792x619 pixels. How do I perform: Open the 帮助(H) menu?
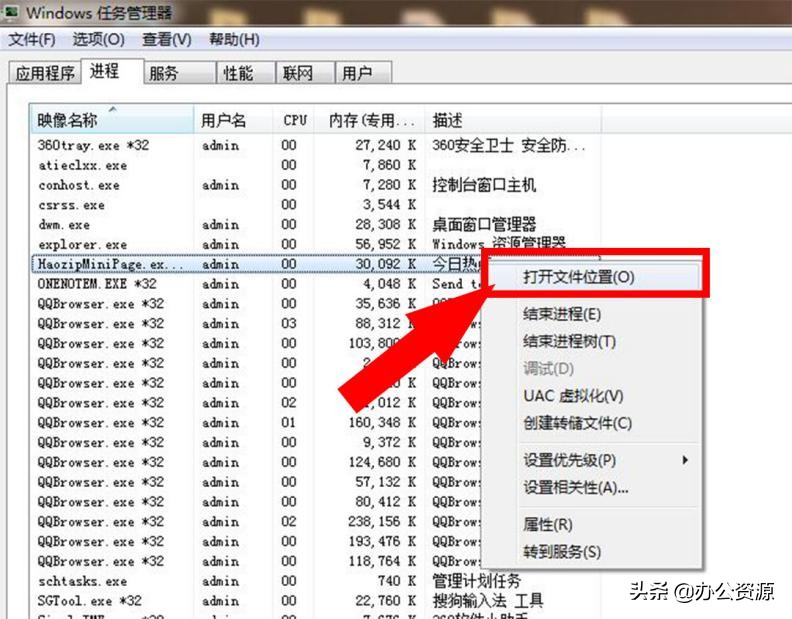(x=234, y=39)
